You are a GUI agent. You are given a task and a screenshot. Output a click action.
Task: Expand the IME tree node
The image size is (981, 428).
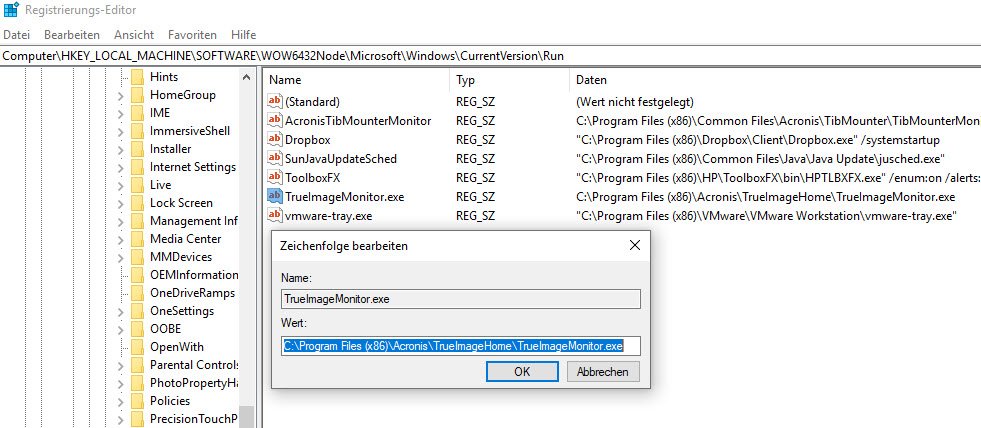pyautogui.click(x=120, y=113)
